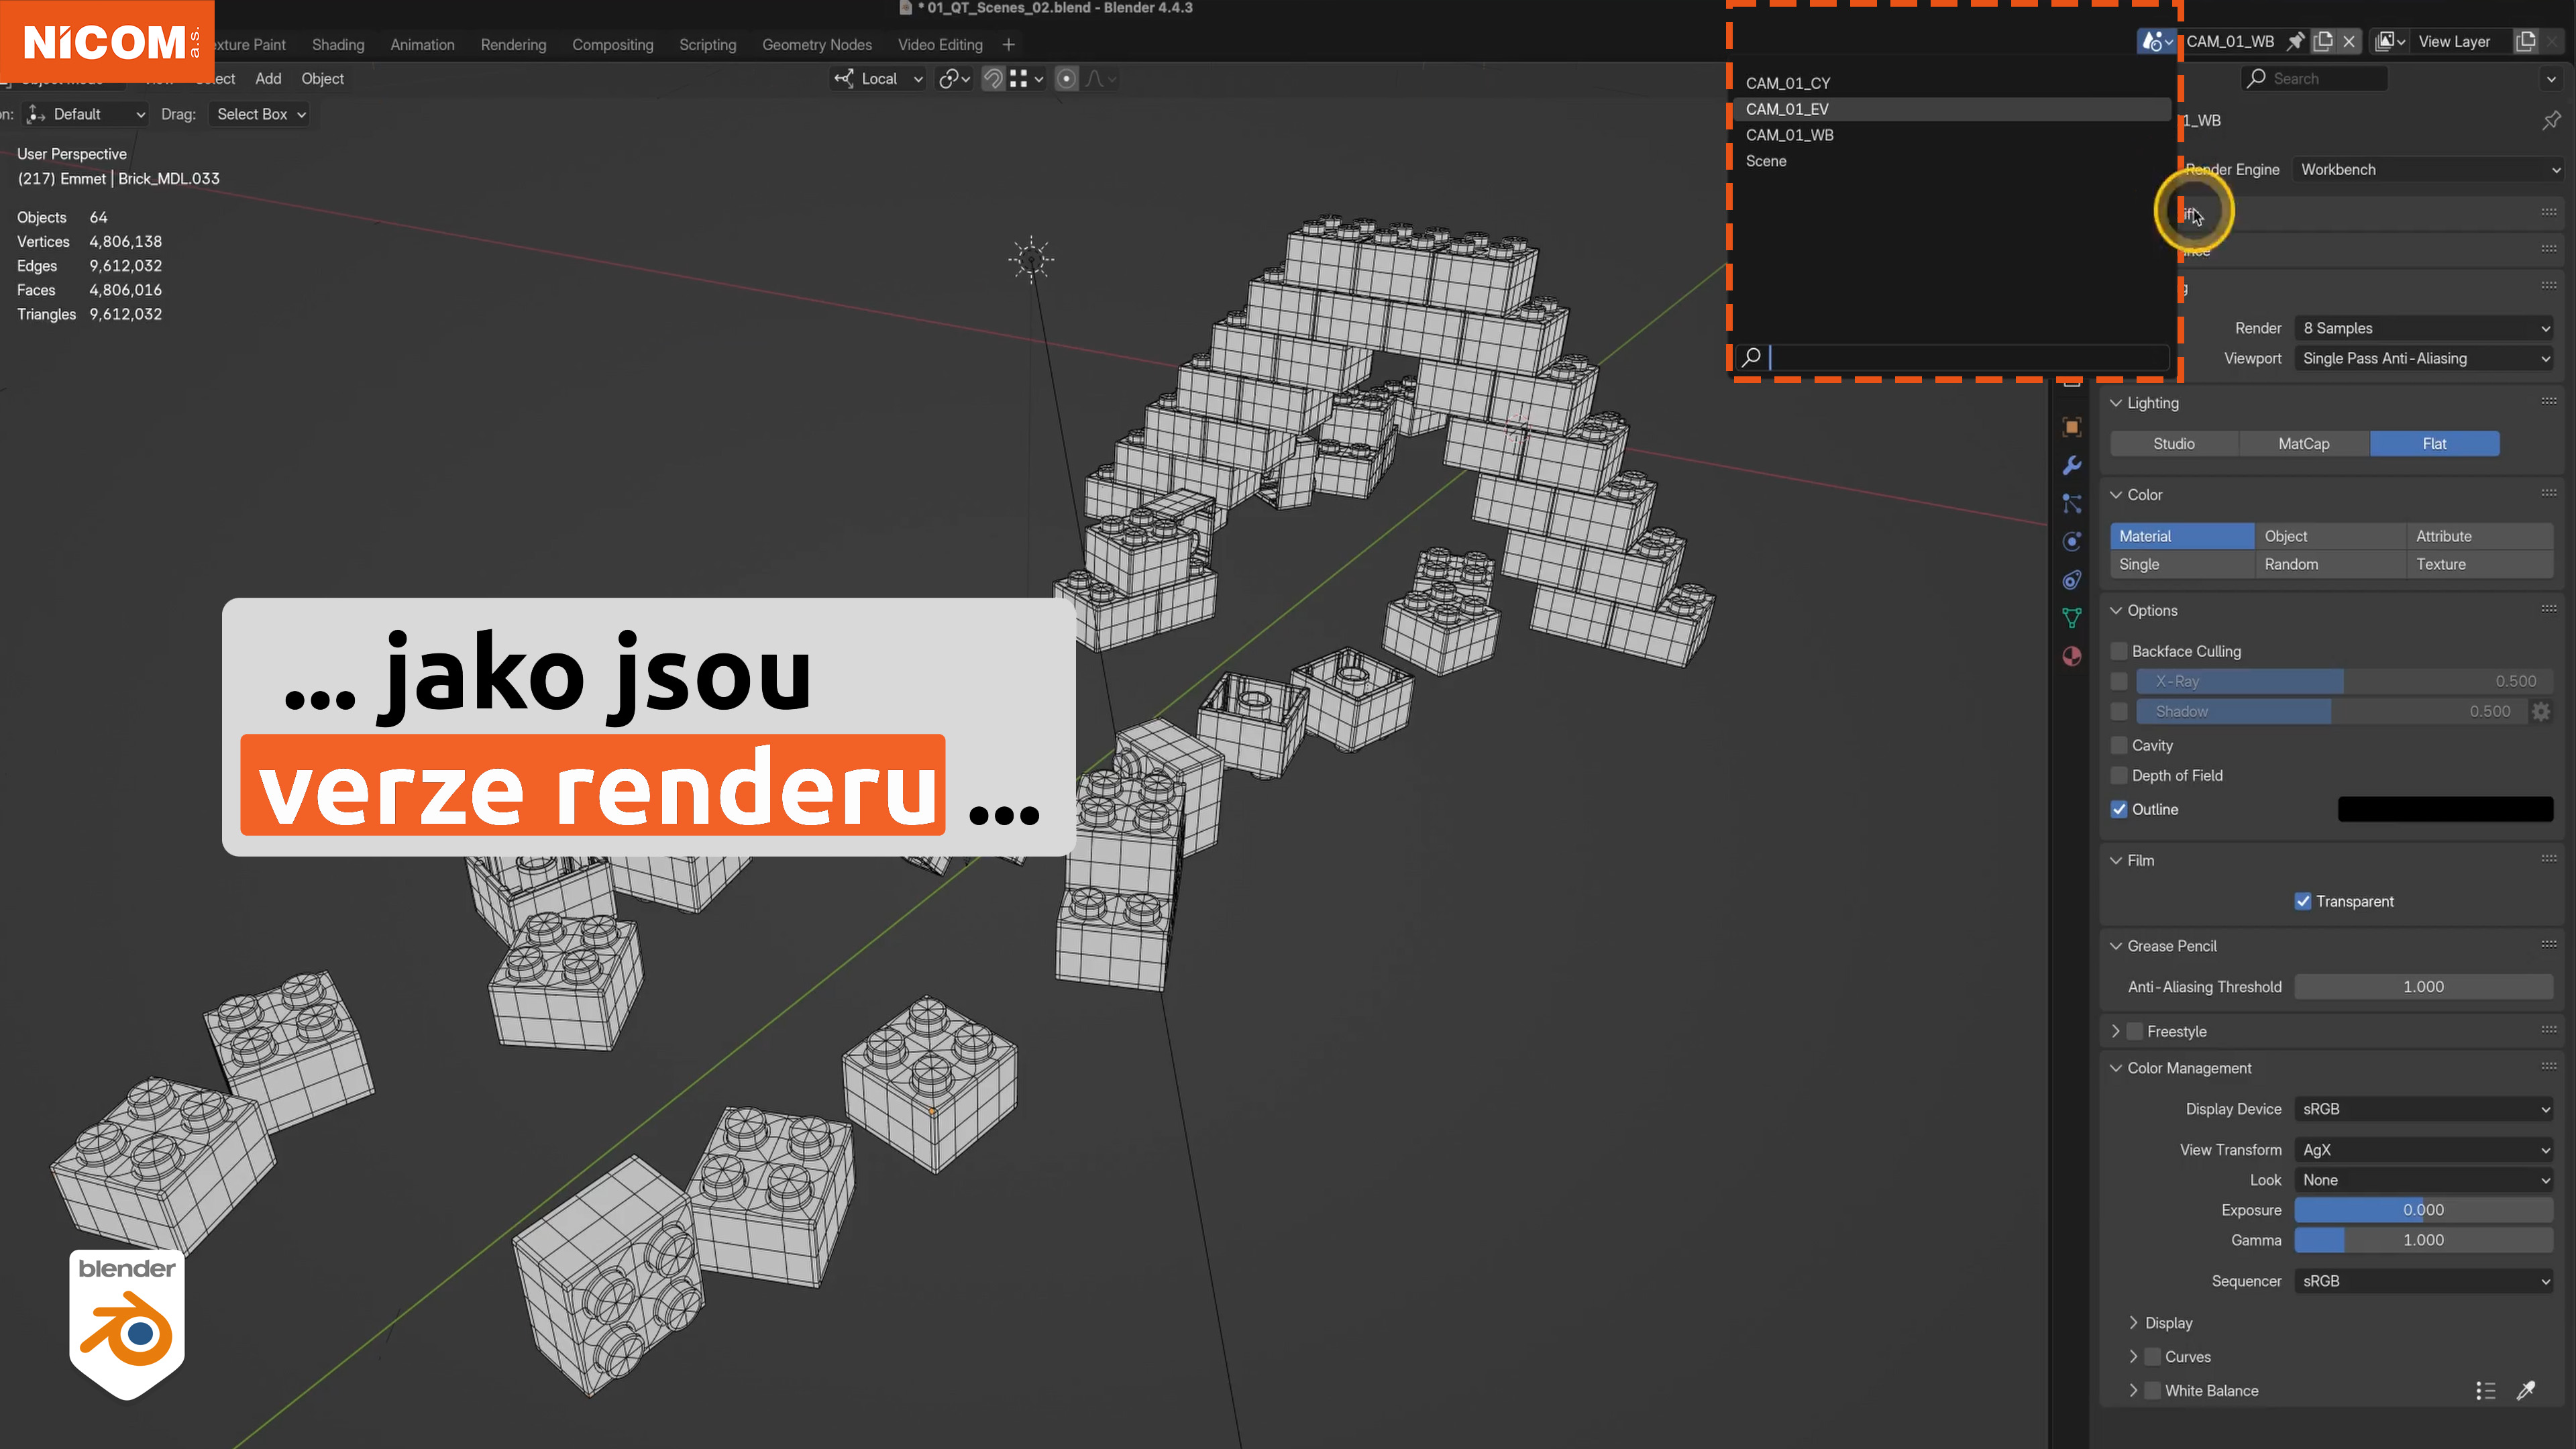The width and height of the screenshot is (2576, 1449).
Task: Open the Modifiers wrench tab
Action: 2072,465
